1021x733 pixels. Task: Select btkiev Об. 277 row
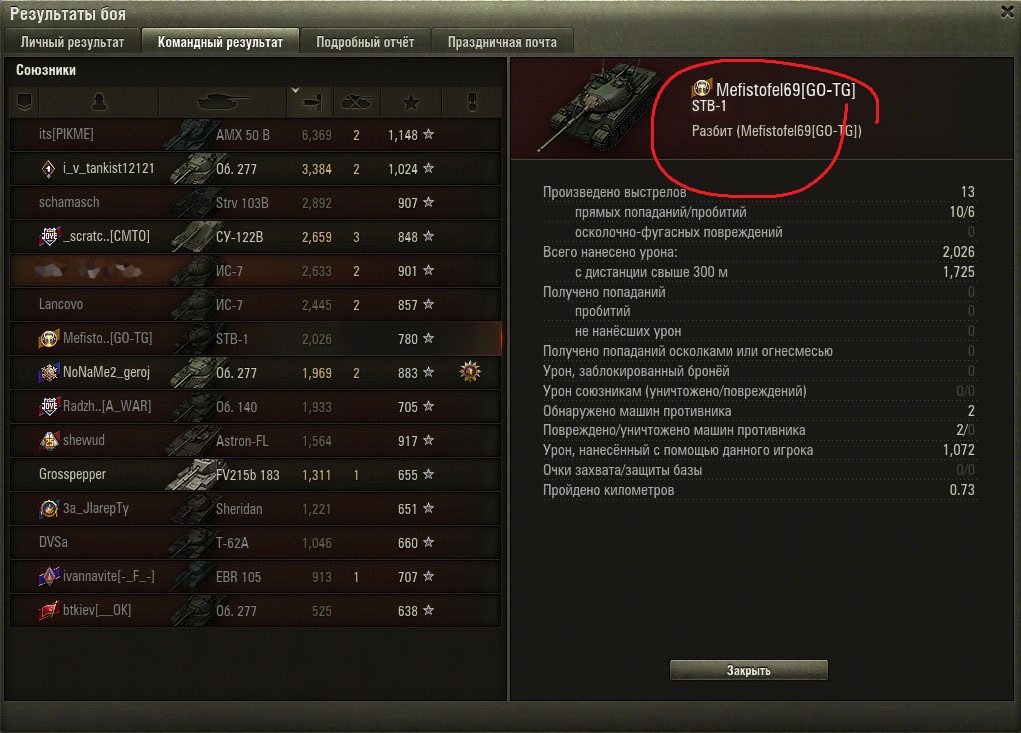coord(256,611)
